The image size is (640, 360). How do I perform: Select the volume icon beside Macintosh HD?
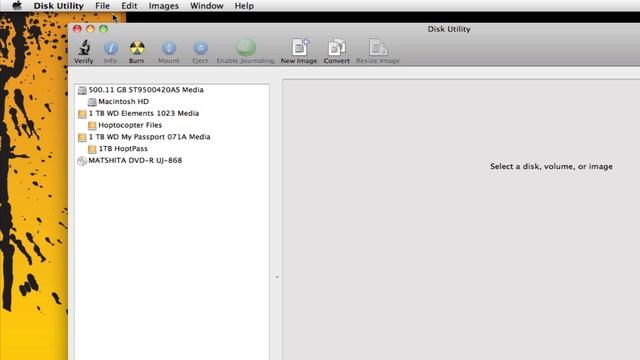click(92, 102)
